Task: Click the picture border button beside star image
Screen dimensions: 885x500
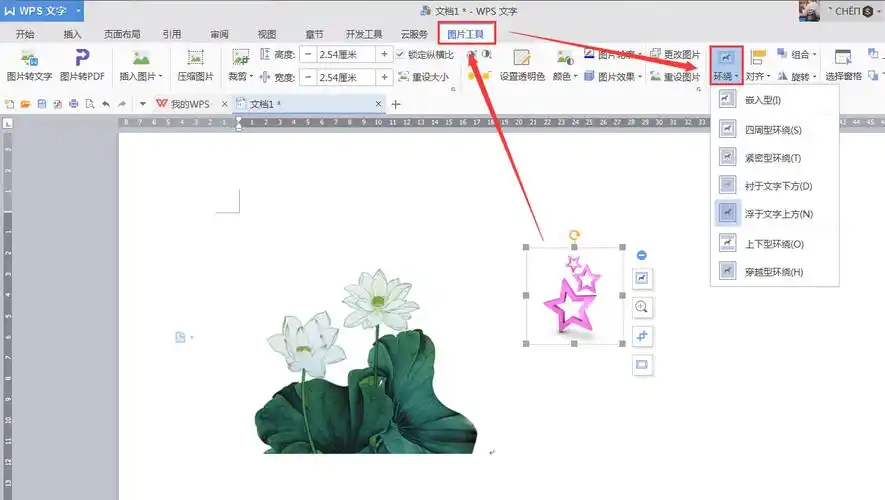Action: (642, 365)
